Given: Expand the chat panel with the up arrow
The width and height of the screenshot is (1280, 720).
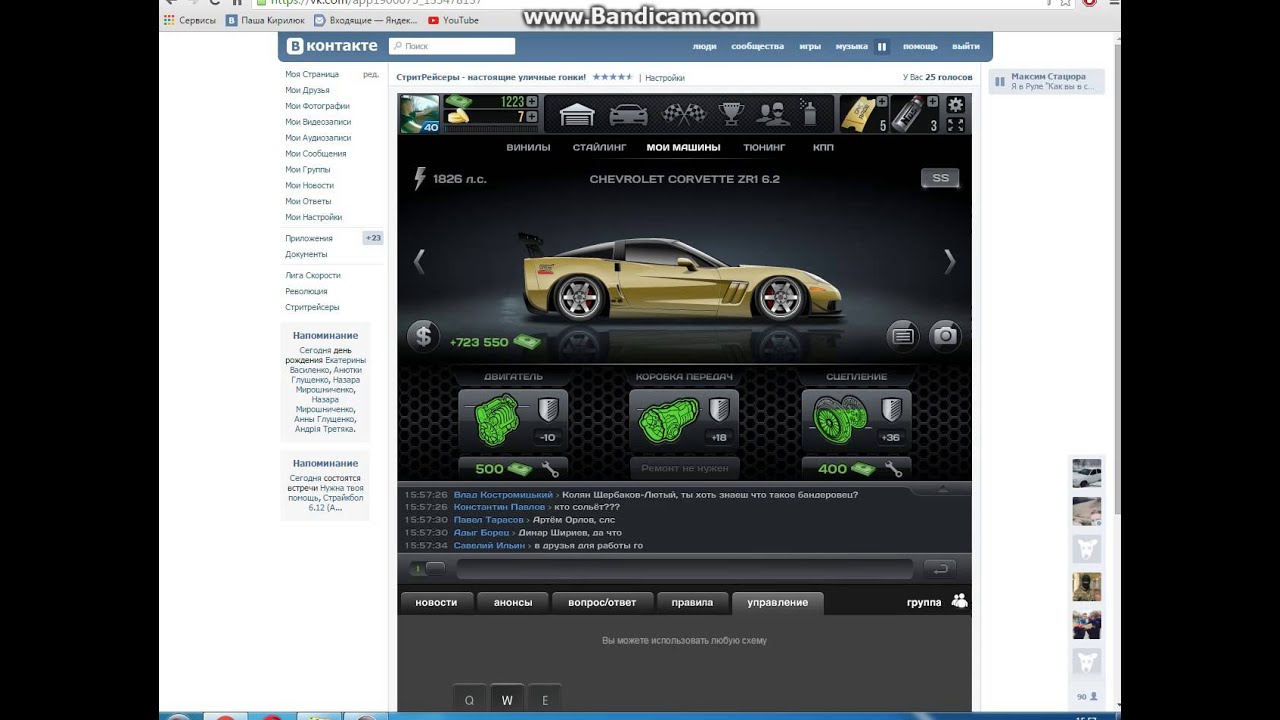Looking at the screenshot, I should (x=942, y=489).
